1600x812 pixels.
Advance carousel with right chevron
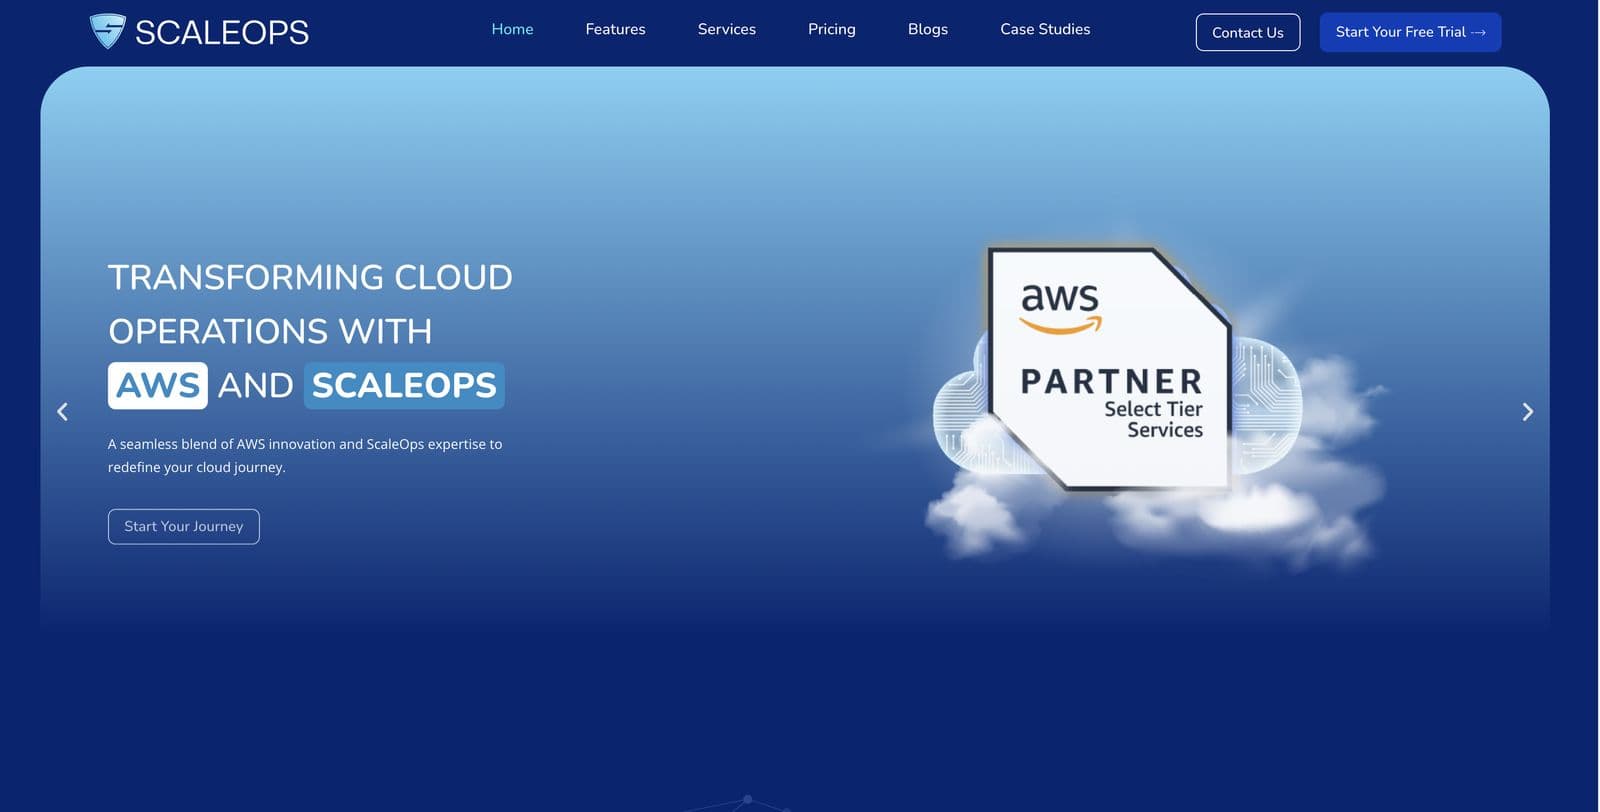tap(1527, 412)
